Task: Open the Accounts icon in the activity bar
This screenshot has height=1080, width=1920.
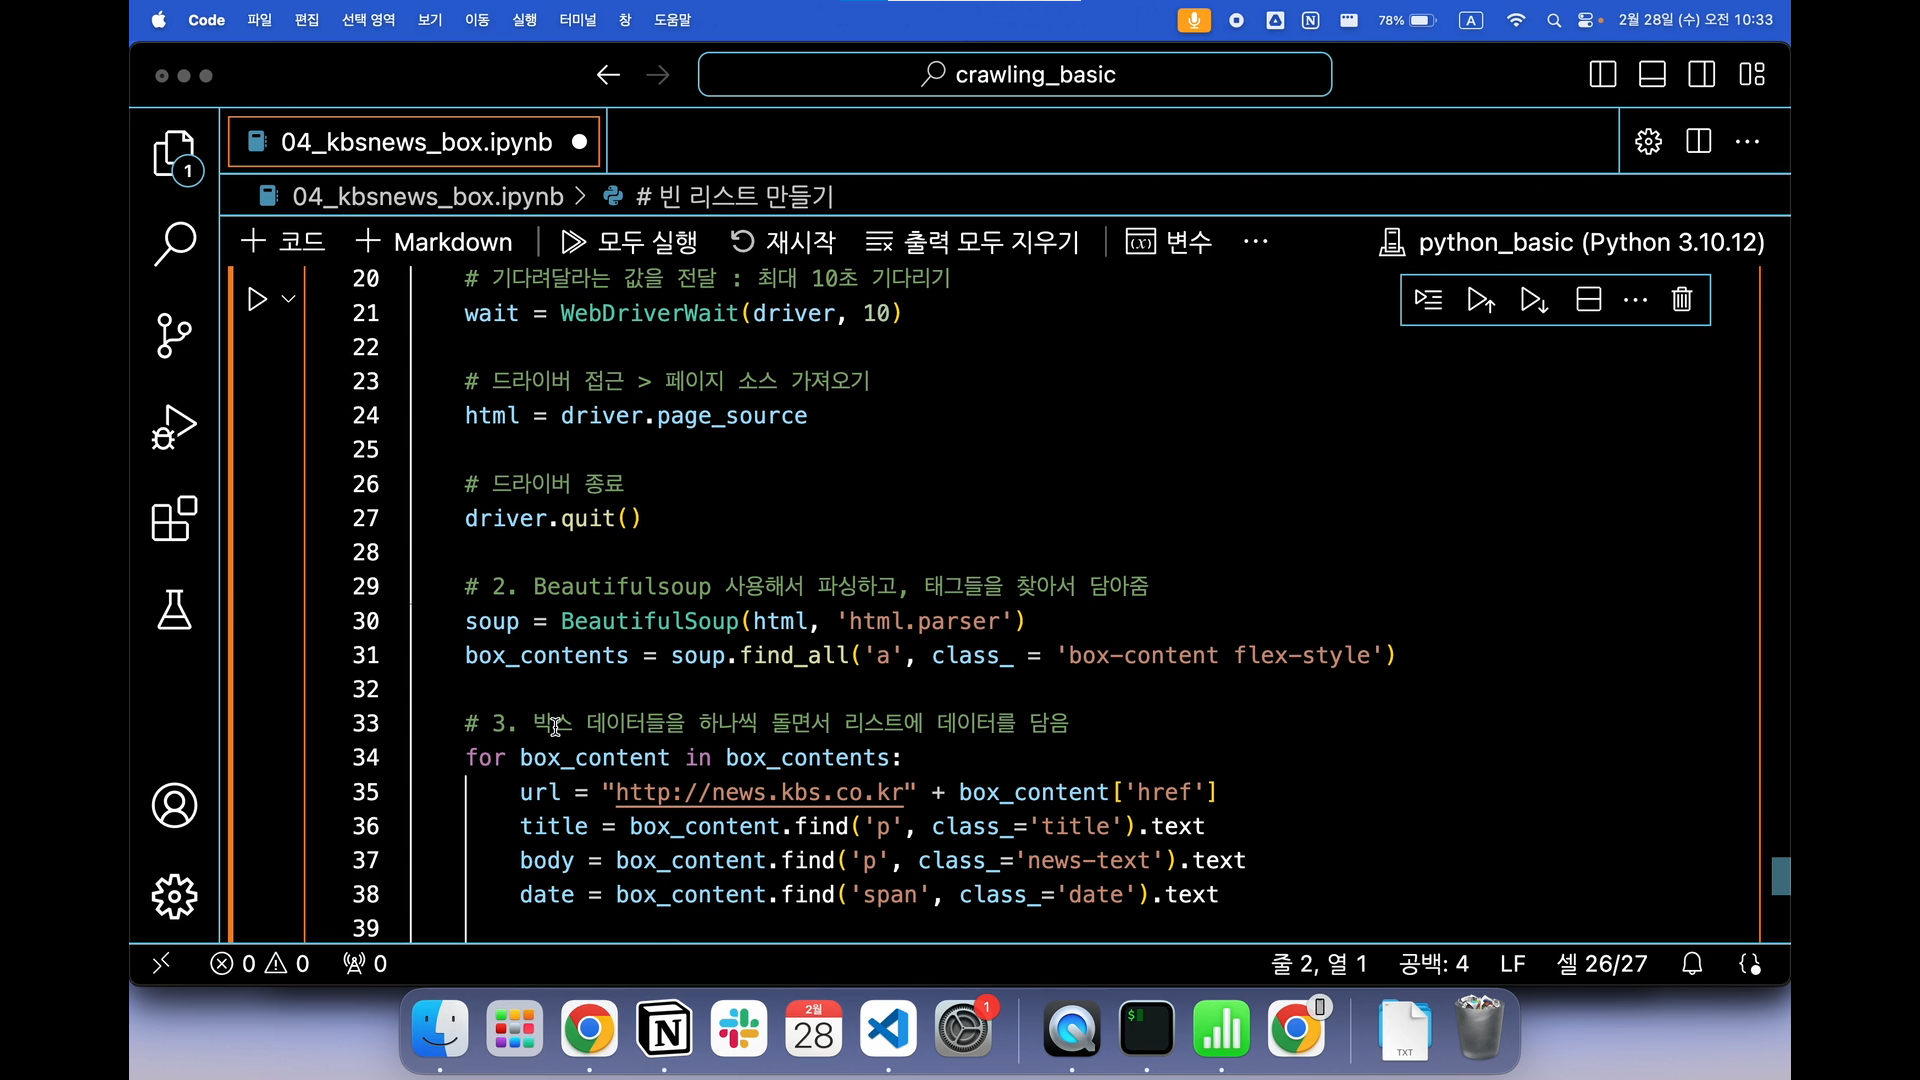Action: point(174,805)
